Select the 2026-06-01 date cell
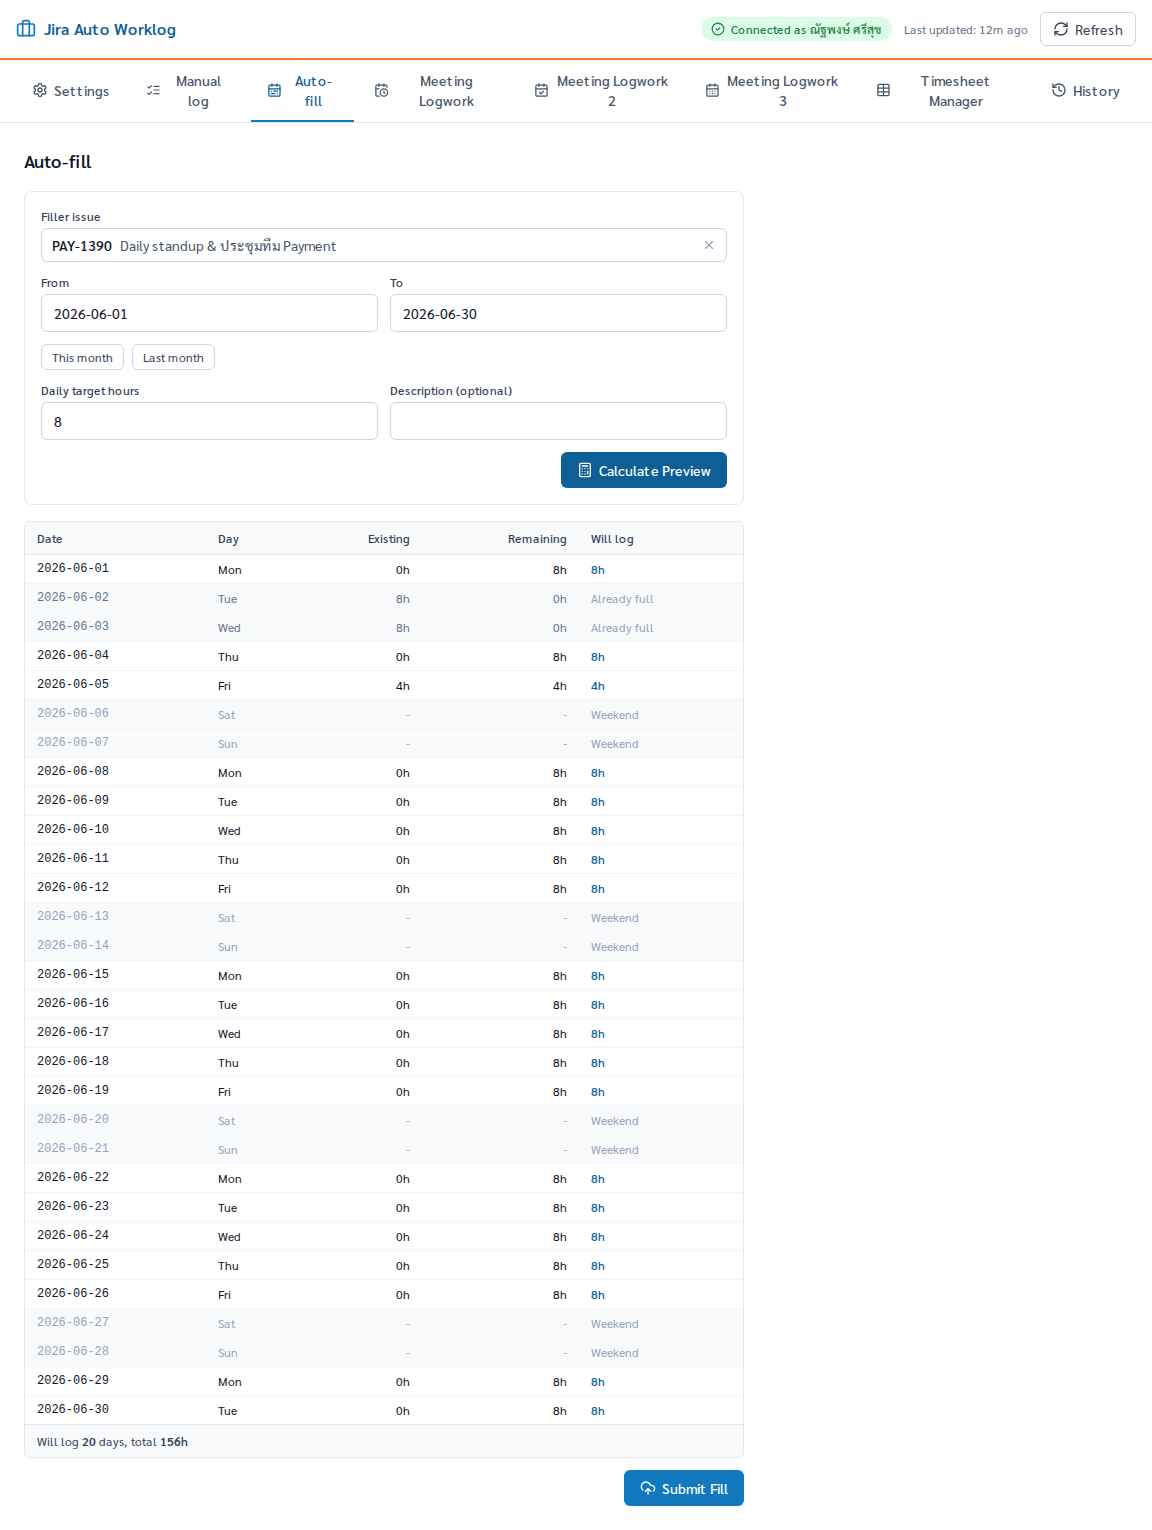Image resolution: width=1152 pixels, height=1530 pixels. tap(73, 568)
